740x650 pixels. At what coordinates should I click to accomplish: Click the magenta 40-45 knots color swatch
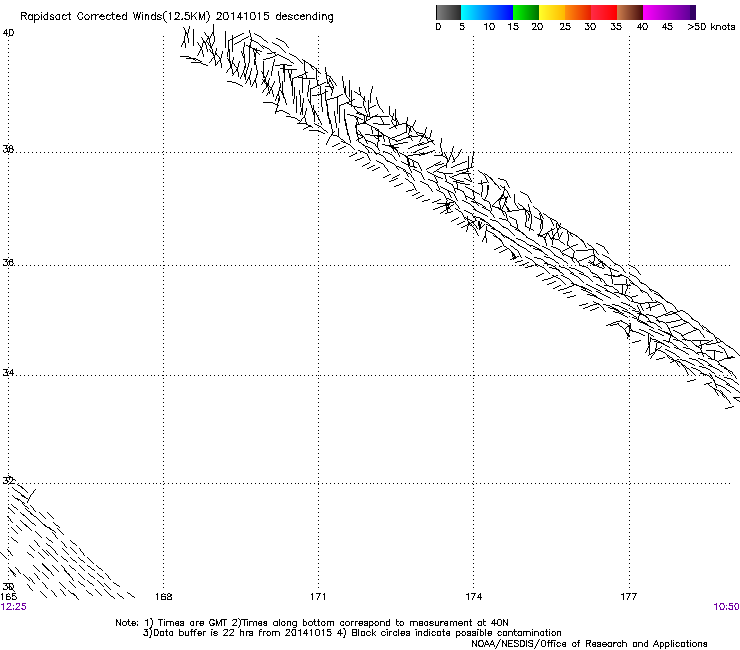656,12
